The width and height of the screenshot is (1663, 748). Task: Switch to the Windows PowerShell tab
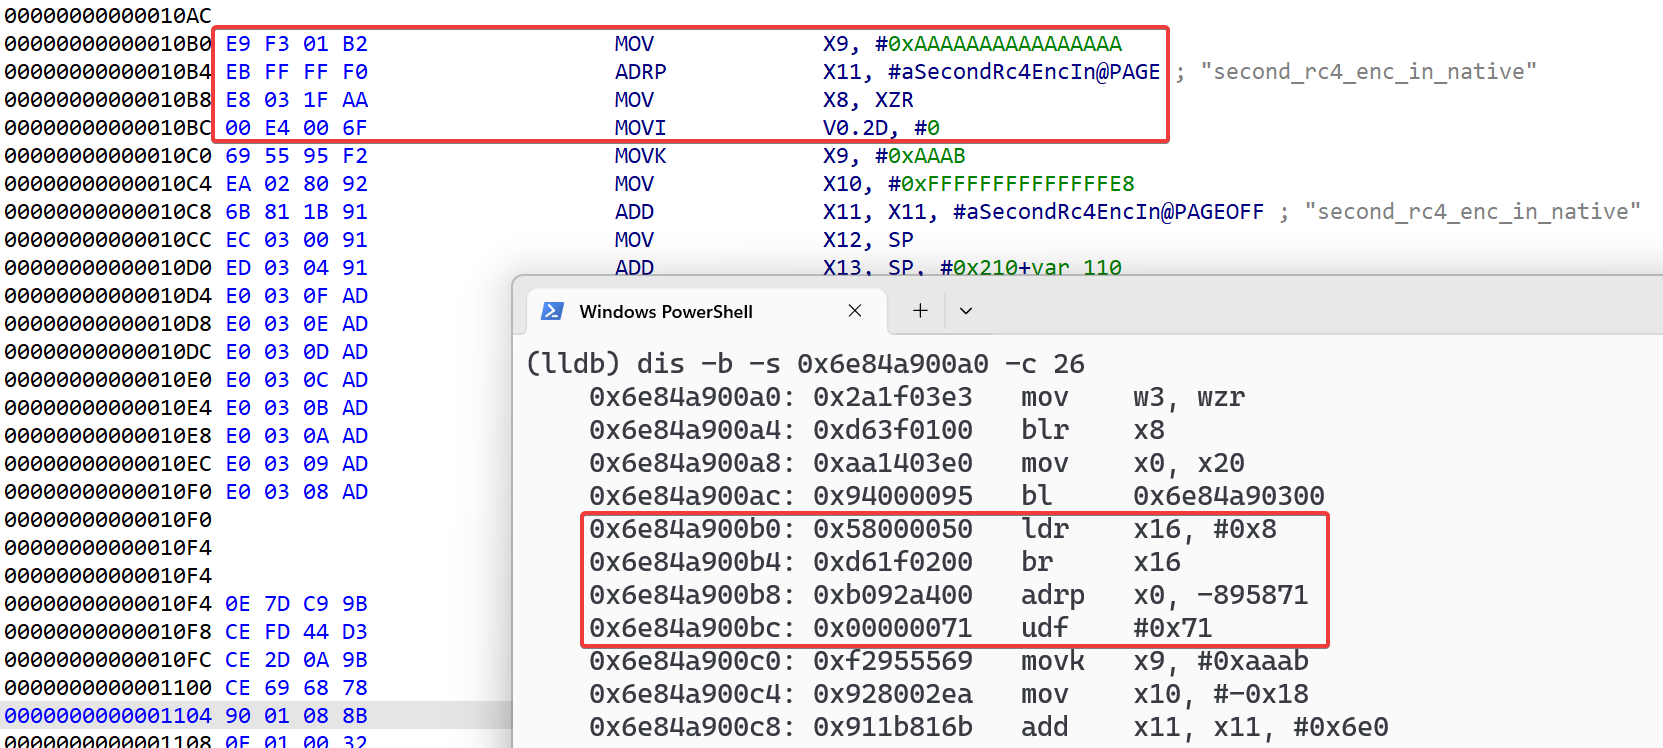(666, 311)
